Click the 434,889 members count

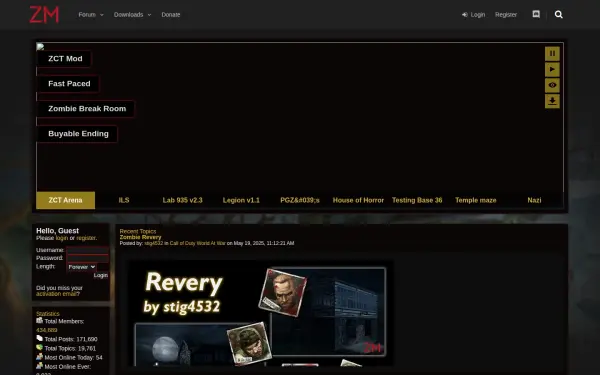tap(47, 330)
